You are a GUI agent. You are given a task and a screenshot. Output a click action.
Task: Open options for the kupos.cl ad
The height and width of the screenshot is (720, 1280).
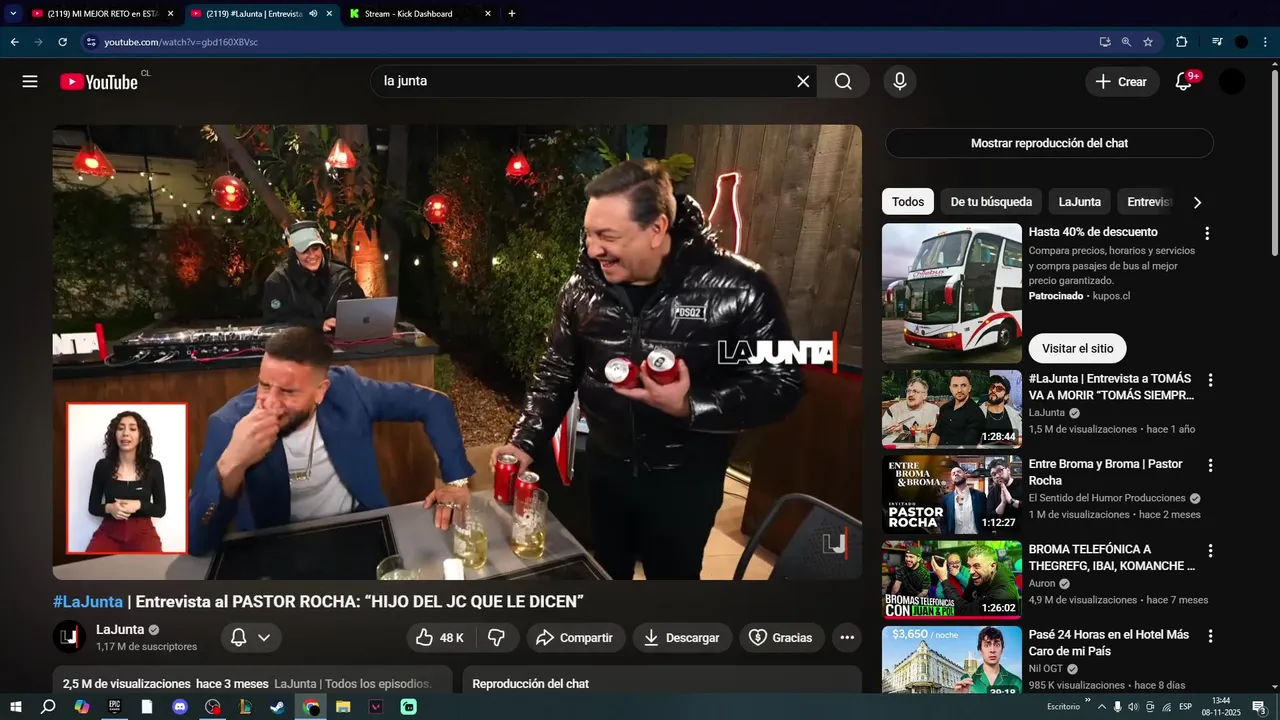click(1207, 234)
